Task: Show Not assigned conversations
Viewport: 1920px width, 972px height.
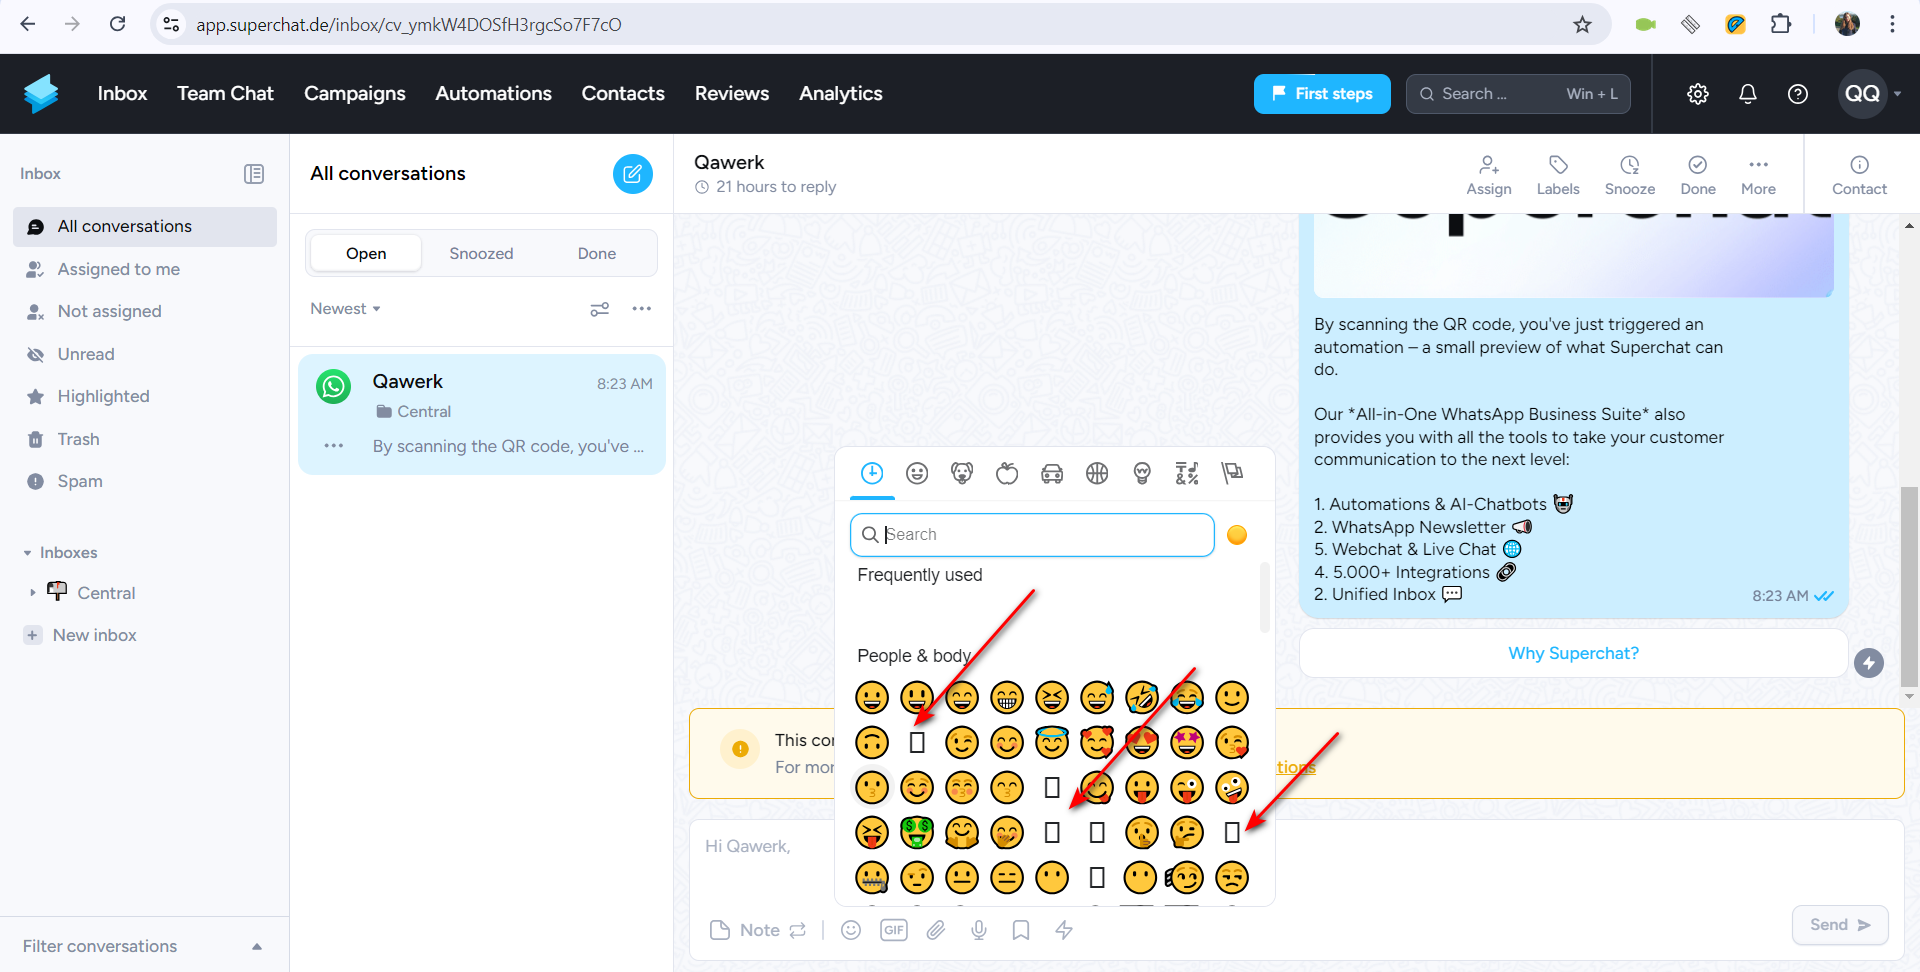Action: pos(145,311)
